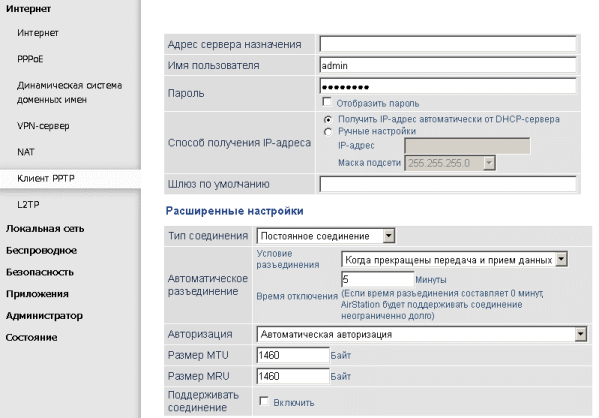Open the NAT sidebar page
The width and height of the screenshot is (599, 418).
point(26,152)
